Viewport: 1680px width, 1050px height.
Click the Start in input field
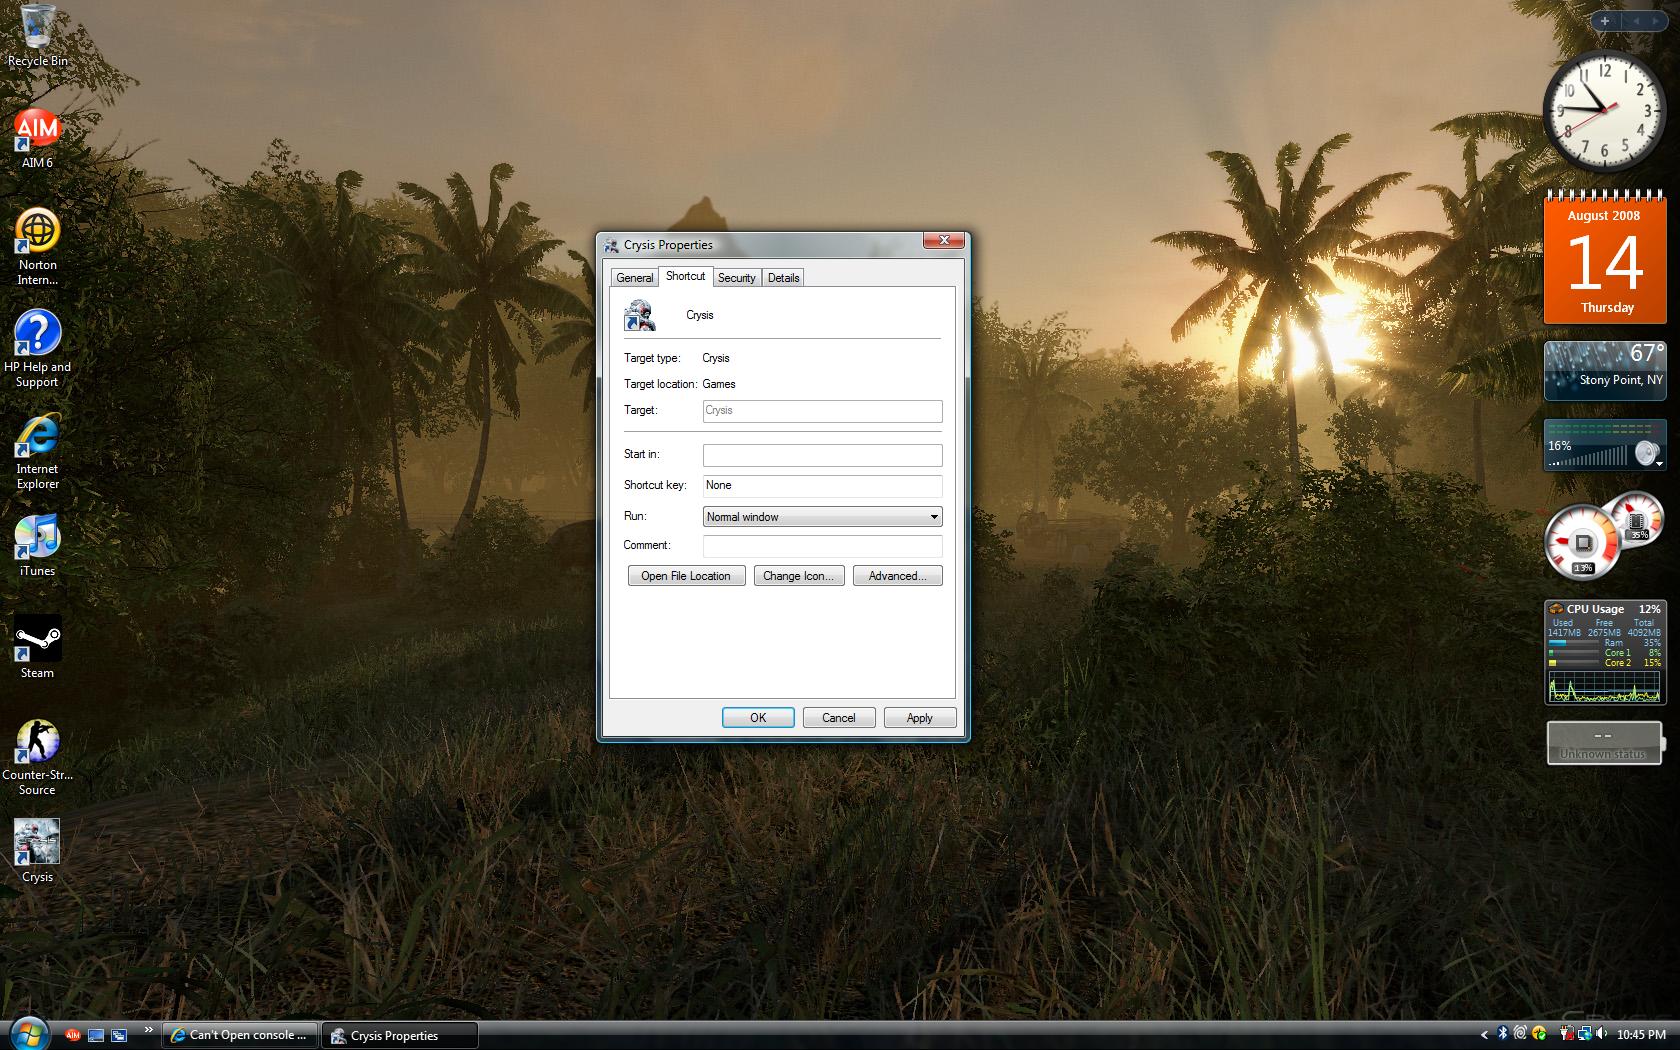pyautogui.click(x=822, y=455)
